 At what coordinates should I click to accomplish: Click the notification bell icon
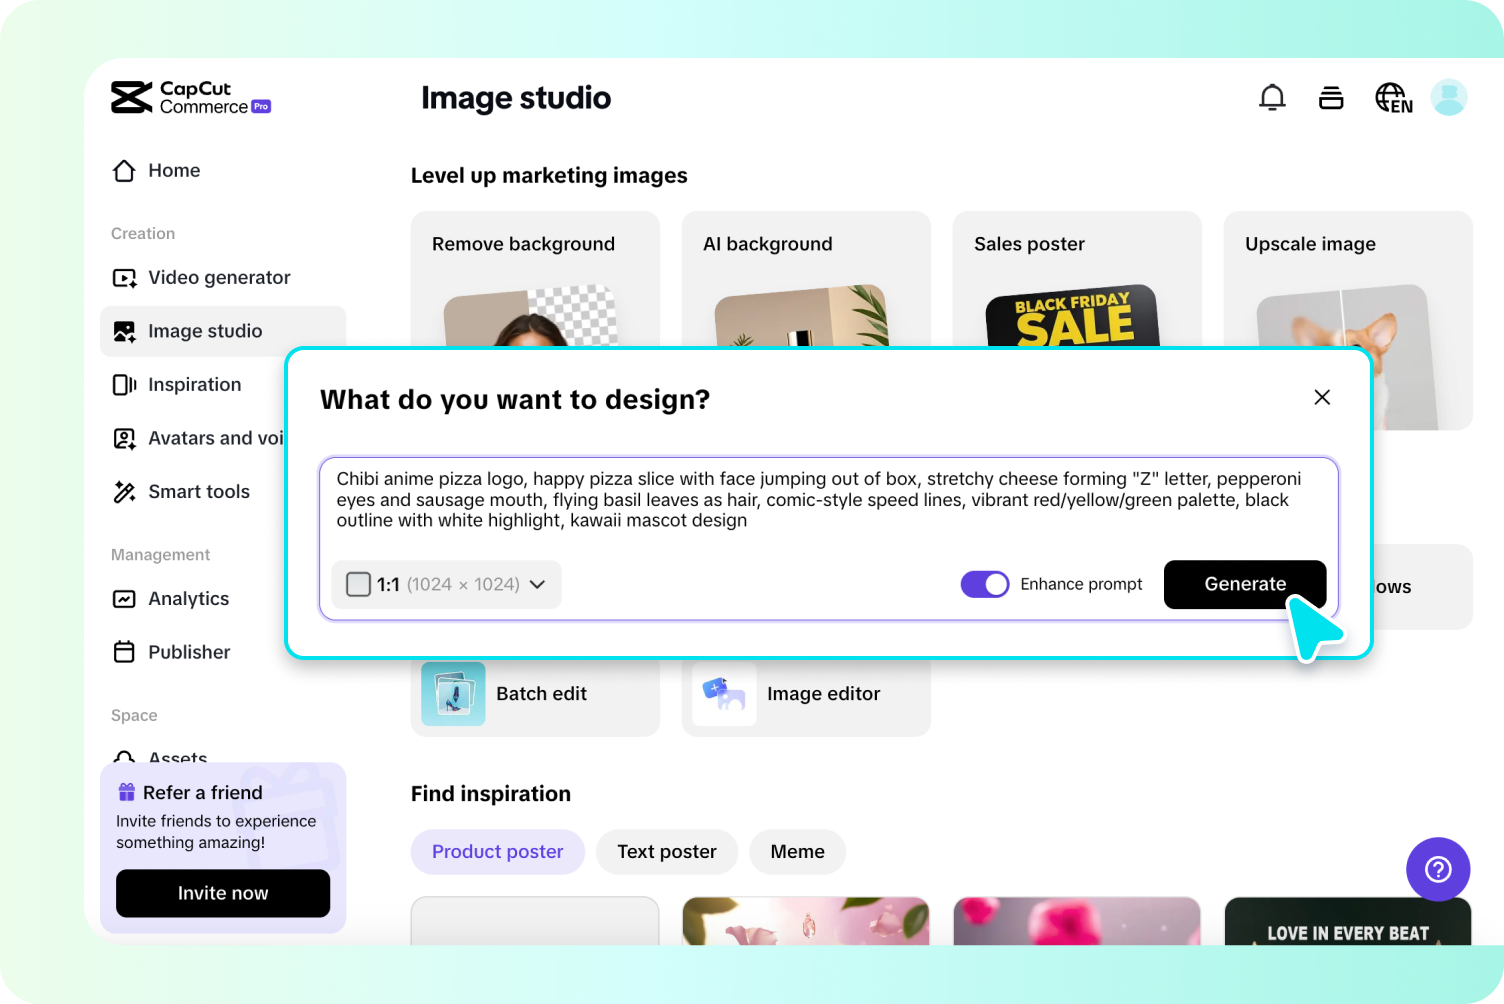[x=1272, y=97]
